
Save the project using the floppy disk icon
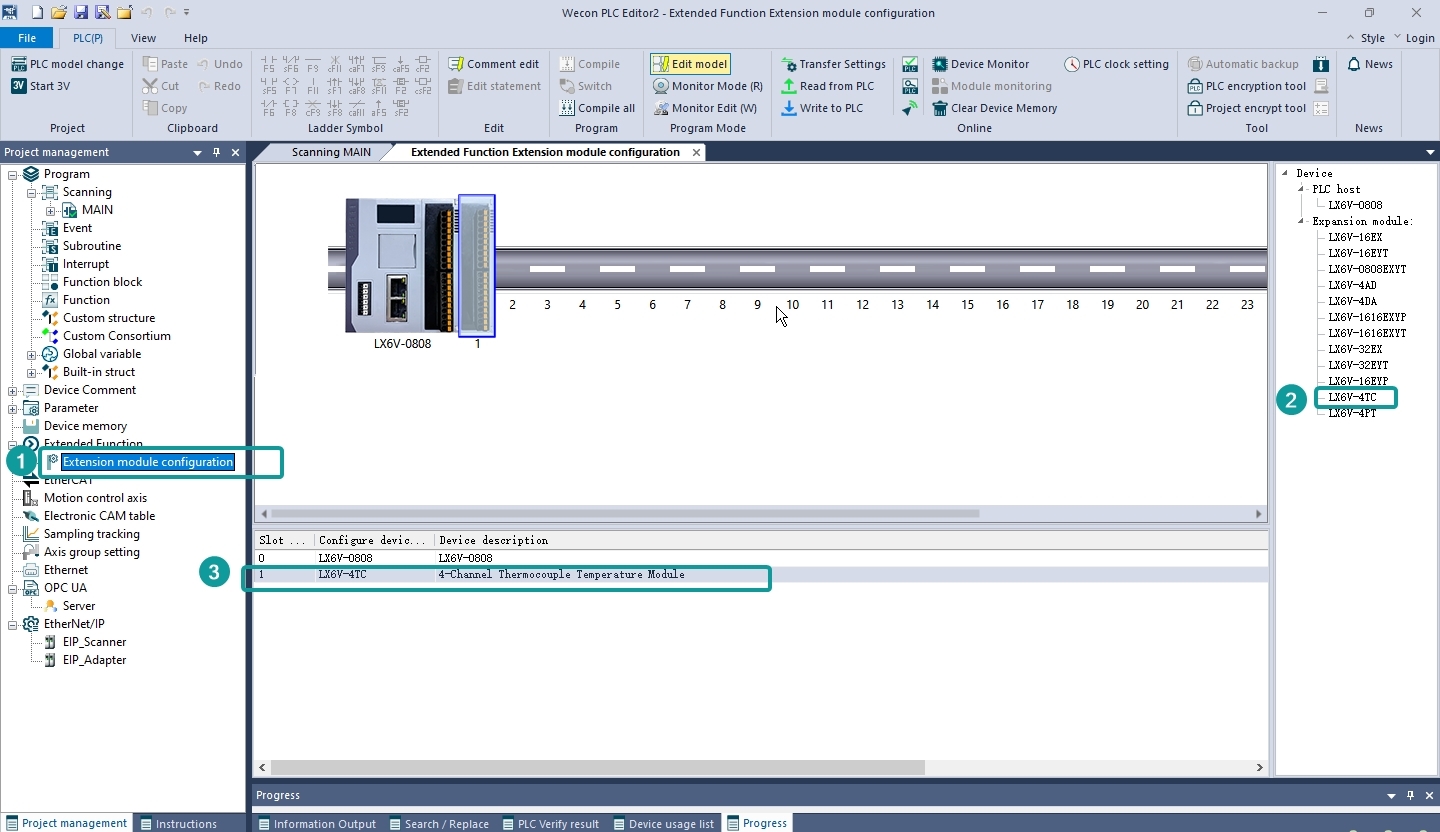tap(81, 12)
